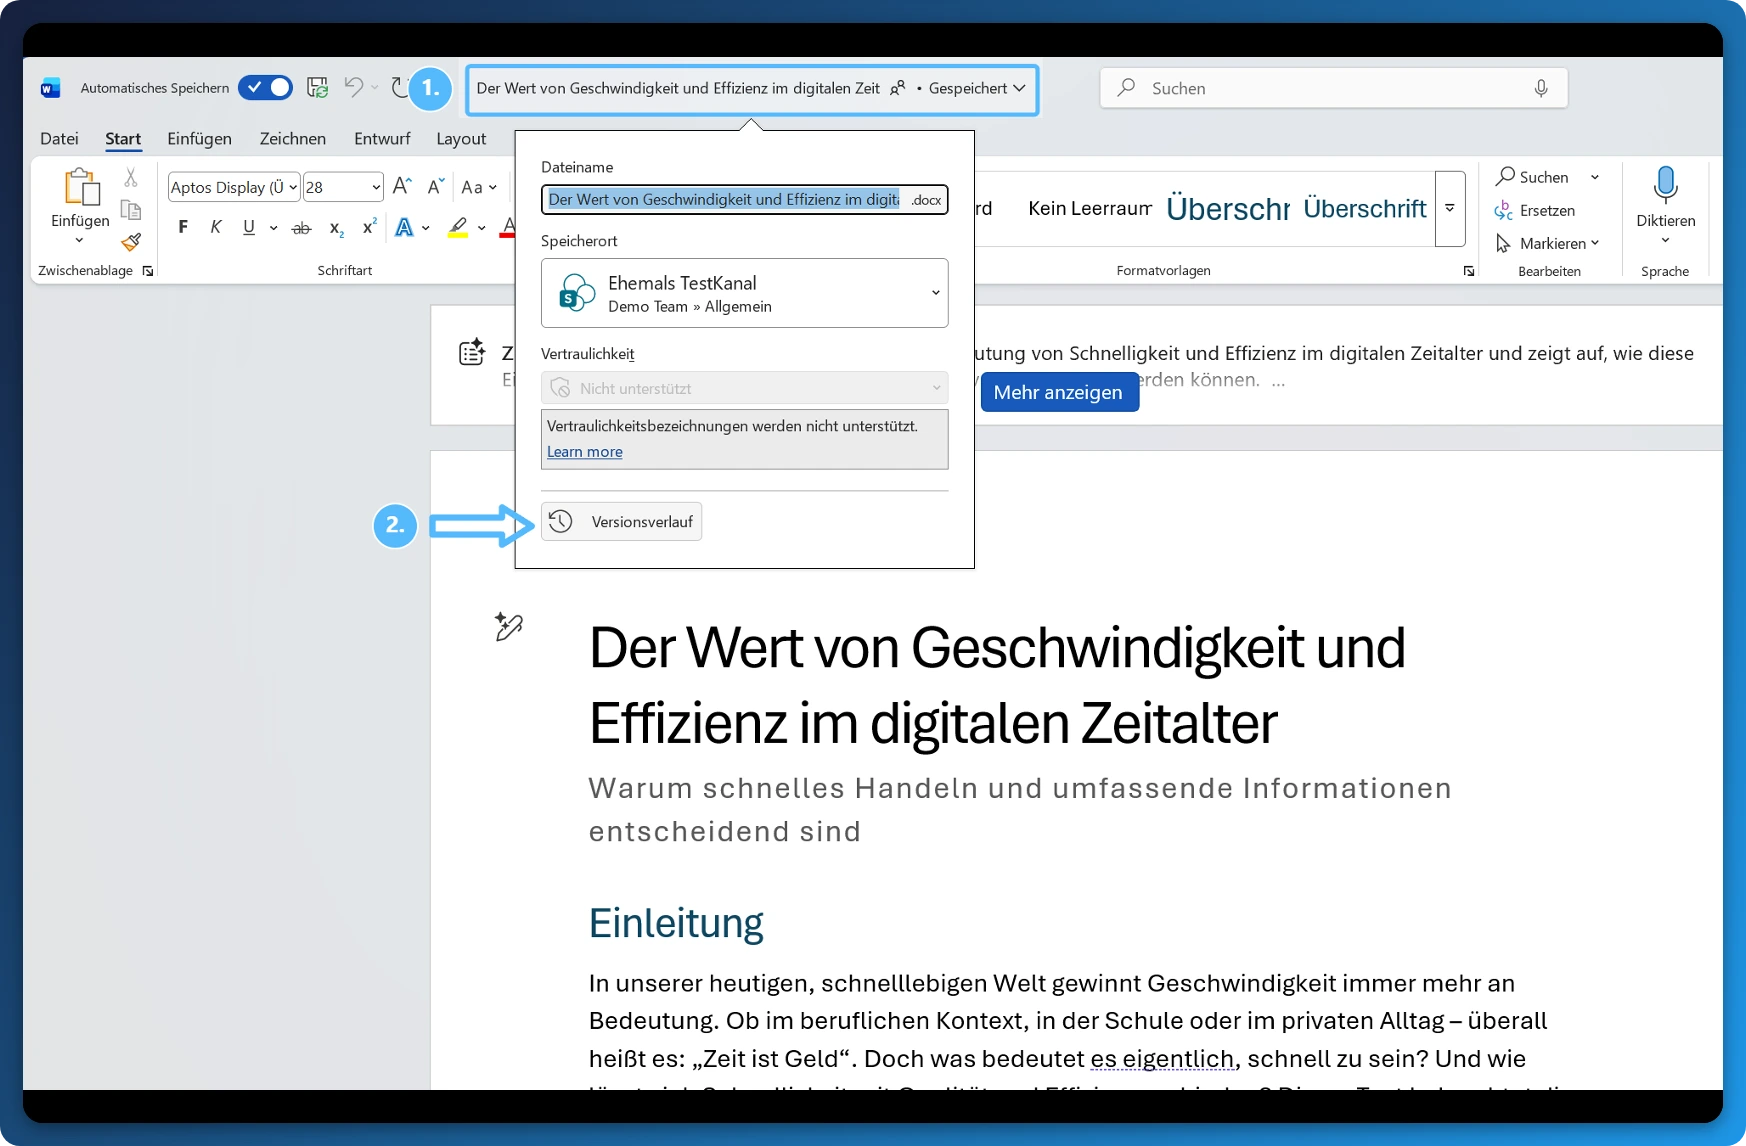Open the Suchen find options arrow
Viewport: 1746px width, 1146px height.
tap(1595, 177)
